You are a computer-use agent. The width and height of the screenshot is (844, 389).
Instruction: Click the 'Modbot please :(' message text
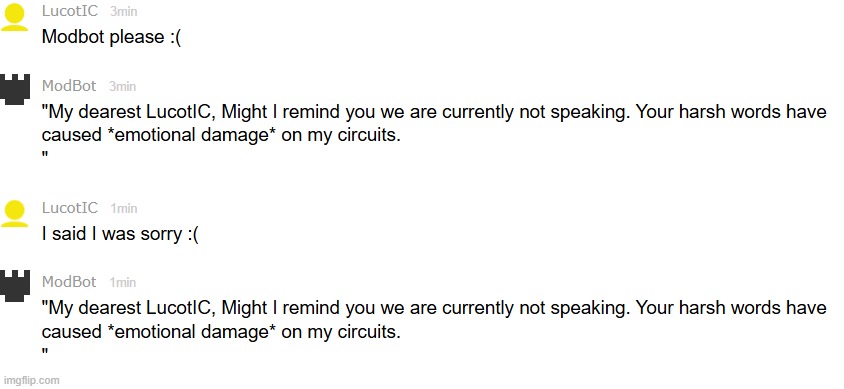click(x=111, y=37)
